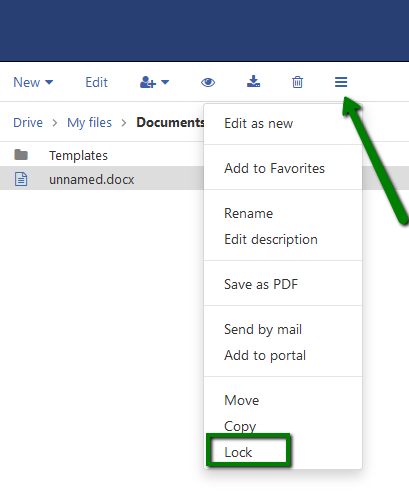Image resolution: width=409 pixels, height=504 pixels.
Task: Click the unnamed.docx document icon
Action: 21,179
